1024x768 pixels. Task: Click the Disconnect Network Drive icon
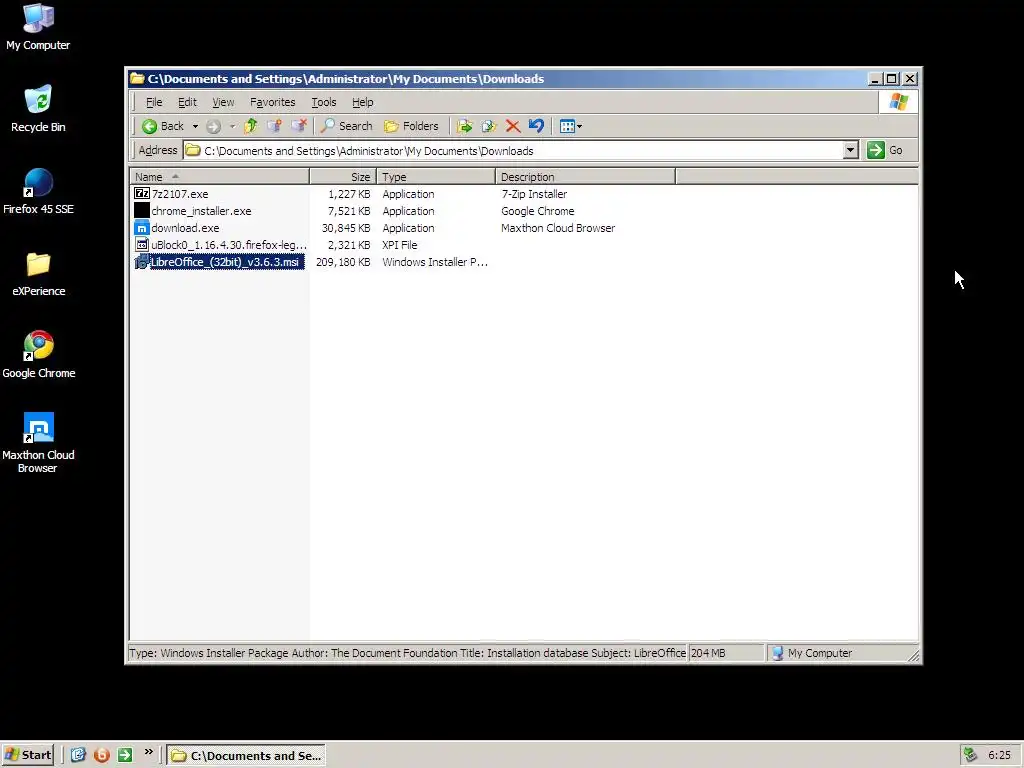(x=298, y=126)
